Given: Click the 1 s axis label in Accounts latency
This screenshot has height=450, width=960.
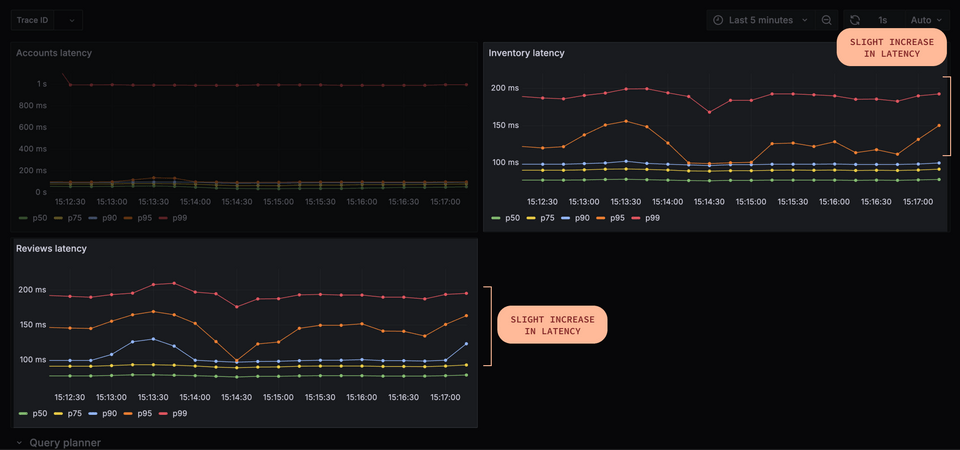Looking at the screenshot, I should pos(42,84).
